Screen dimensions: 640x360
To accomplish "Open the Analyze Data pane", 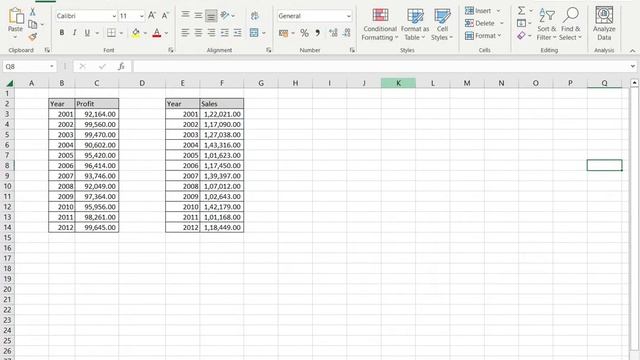I will click(x=604, y=23).
